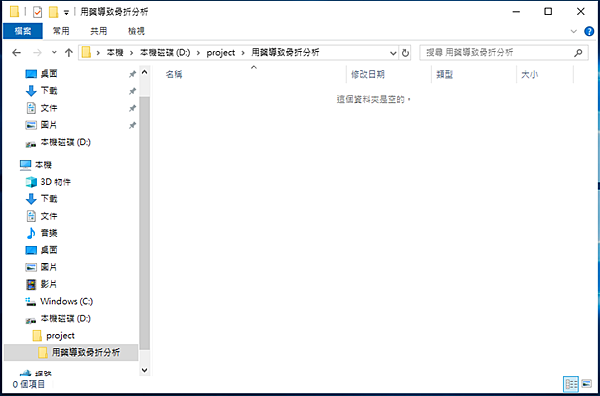Image resolution: width=600 pixels, height=396 pixels.
Task: Click the window title folder icon
Action: pyautogui.click(x=15, y=12)
